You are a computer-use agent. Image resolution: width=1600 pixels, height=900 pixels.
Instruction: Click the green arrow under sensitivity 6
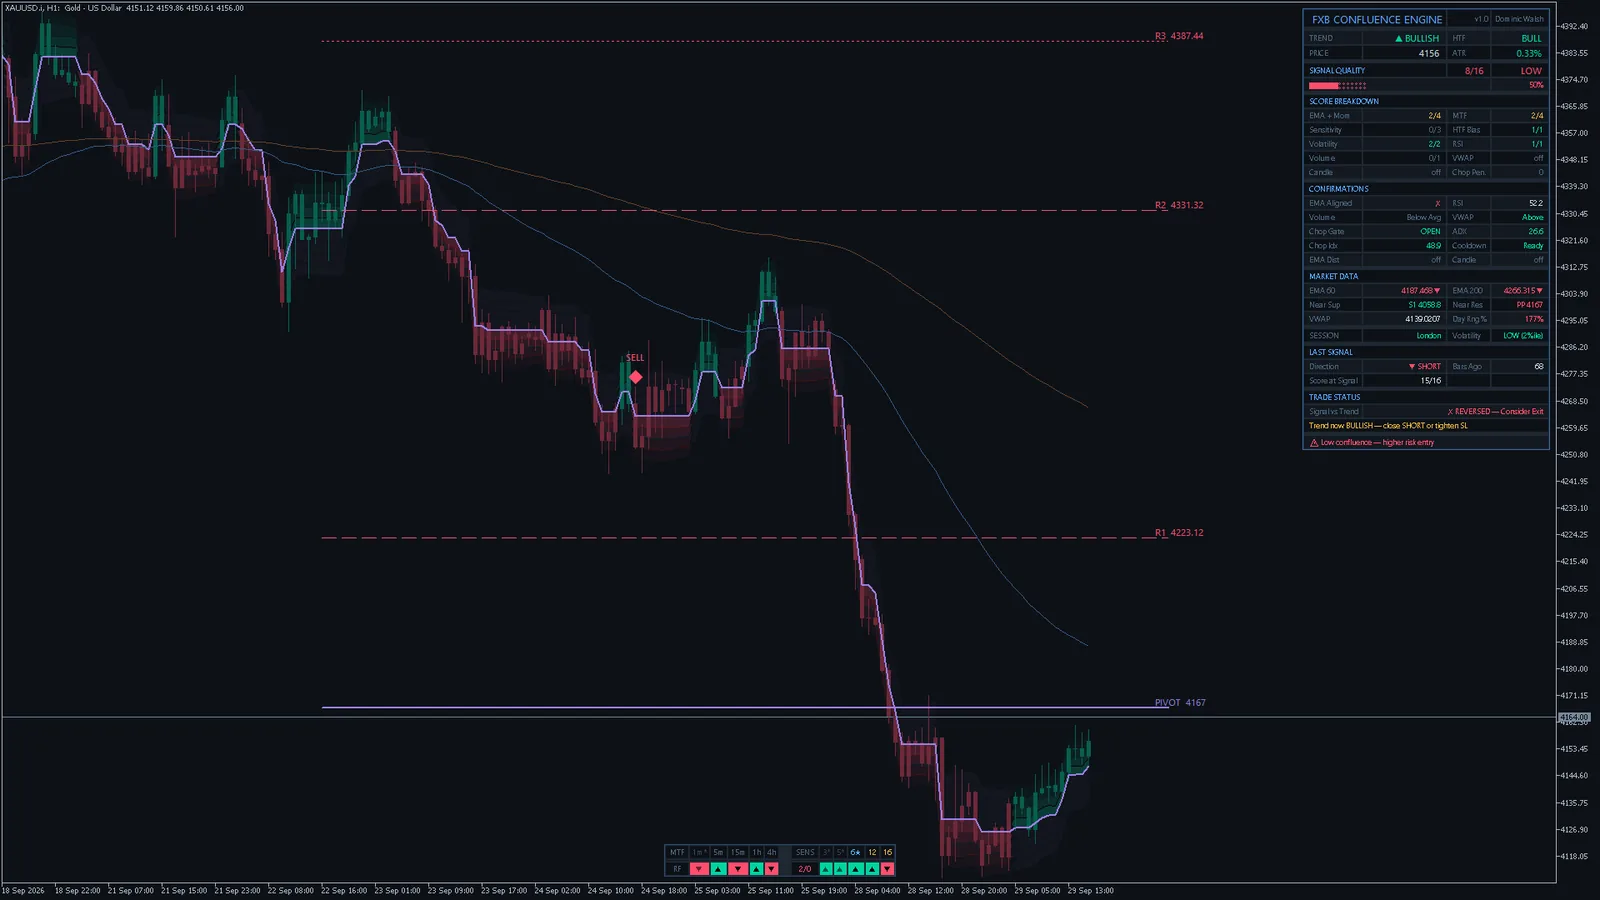tap(856, 869)
